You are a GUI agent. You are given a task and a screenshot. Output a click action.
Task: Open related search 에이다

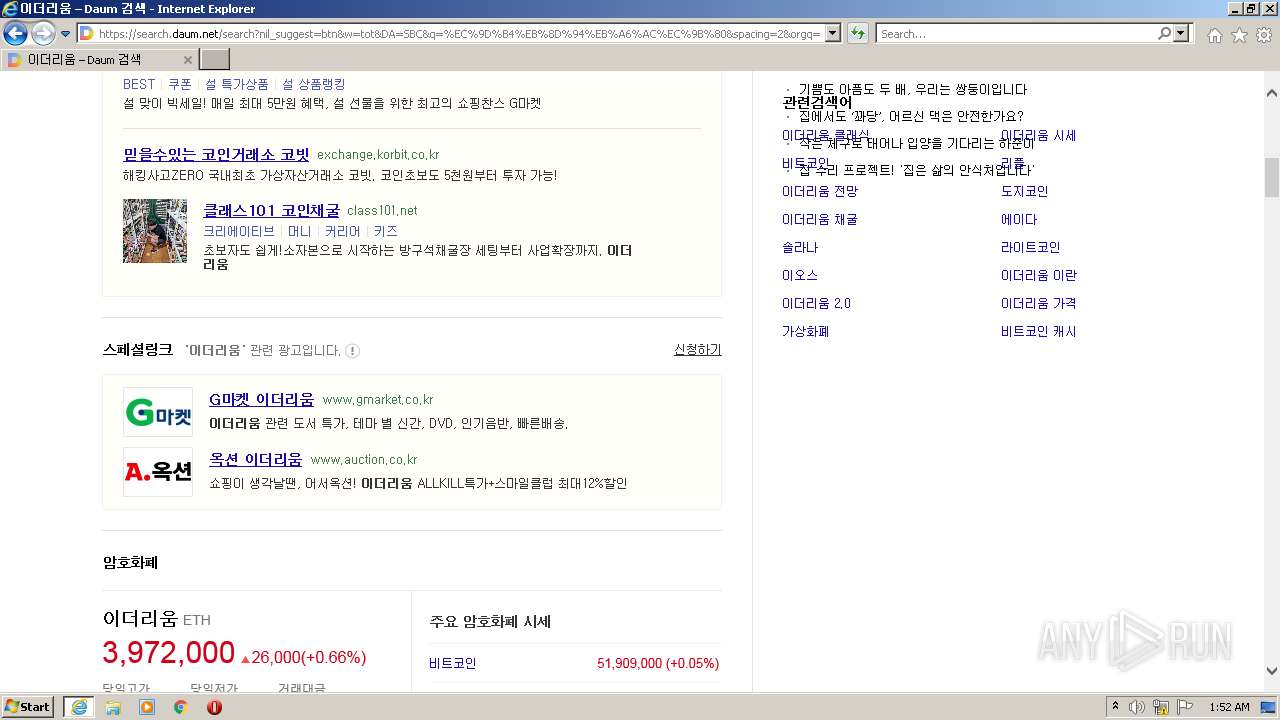click(1019, 219)
